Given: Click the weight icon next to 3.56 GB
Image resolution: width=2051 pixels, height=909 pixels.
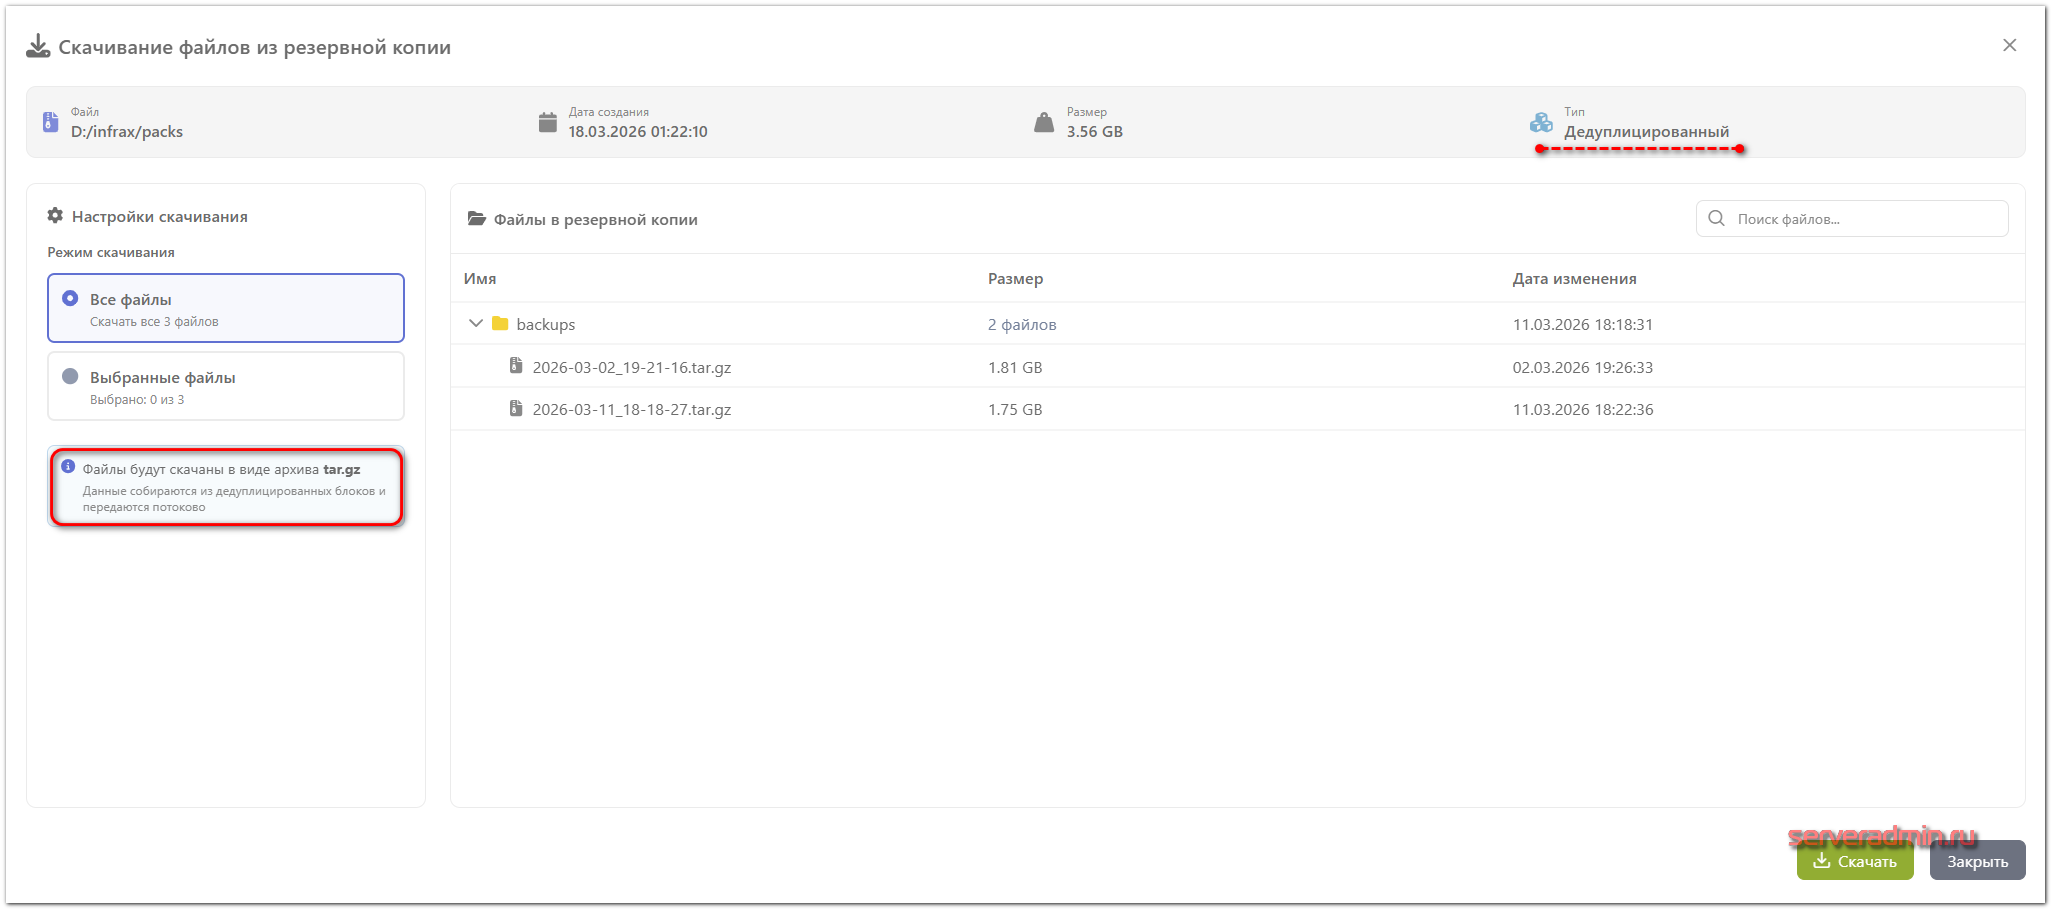Looking at the screenshot, I should [x=1044, y=122].
